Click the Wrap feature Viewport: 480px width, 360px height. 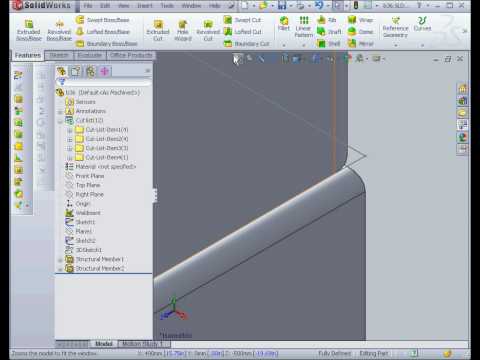360,20
